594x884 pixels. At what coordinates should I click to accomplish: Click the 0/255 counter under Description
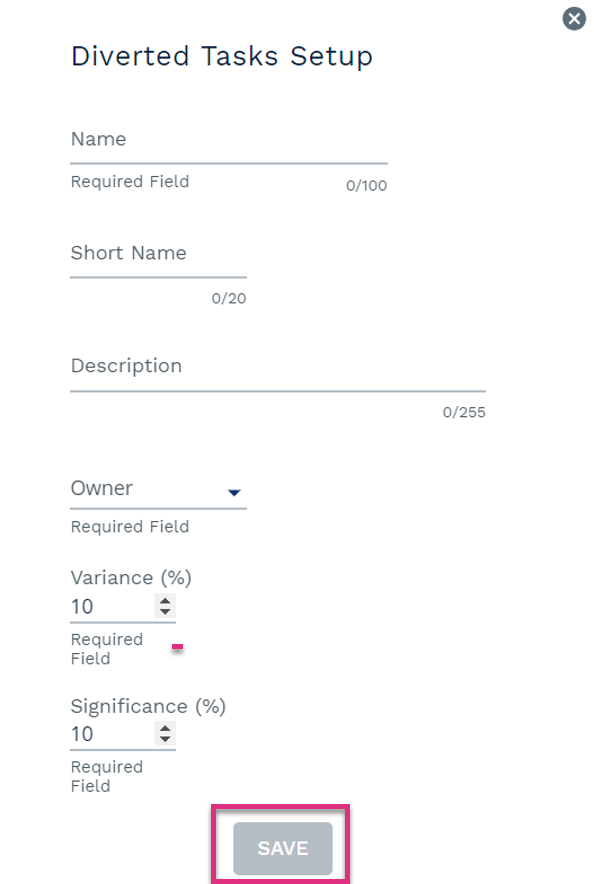tap(464, 412)
